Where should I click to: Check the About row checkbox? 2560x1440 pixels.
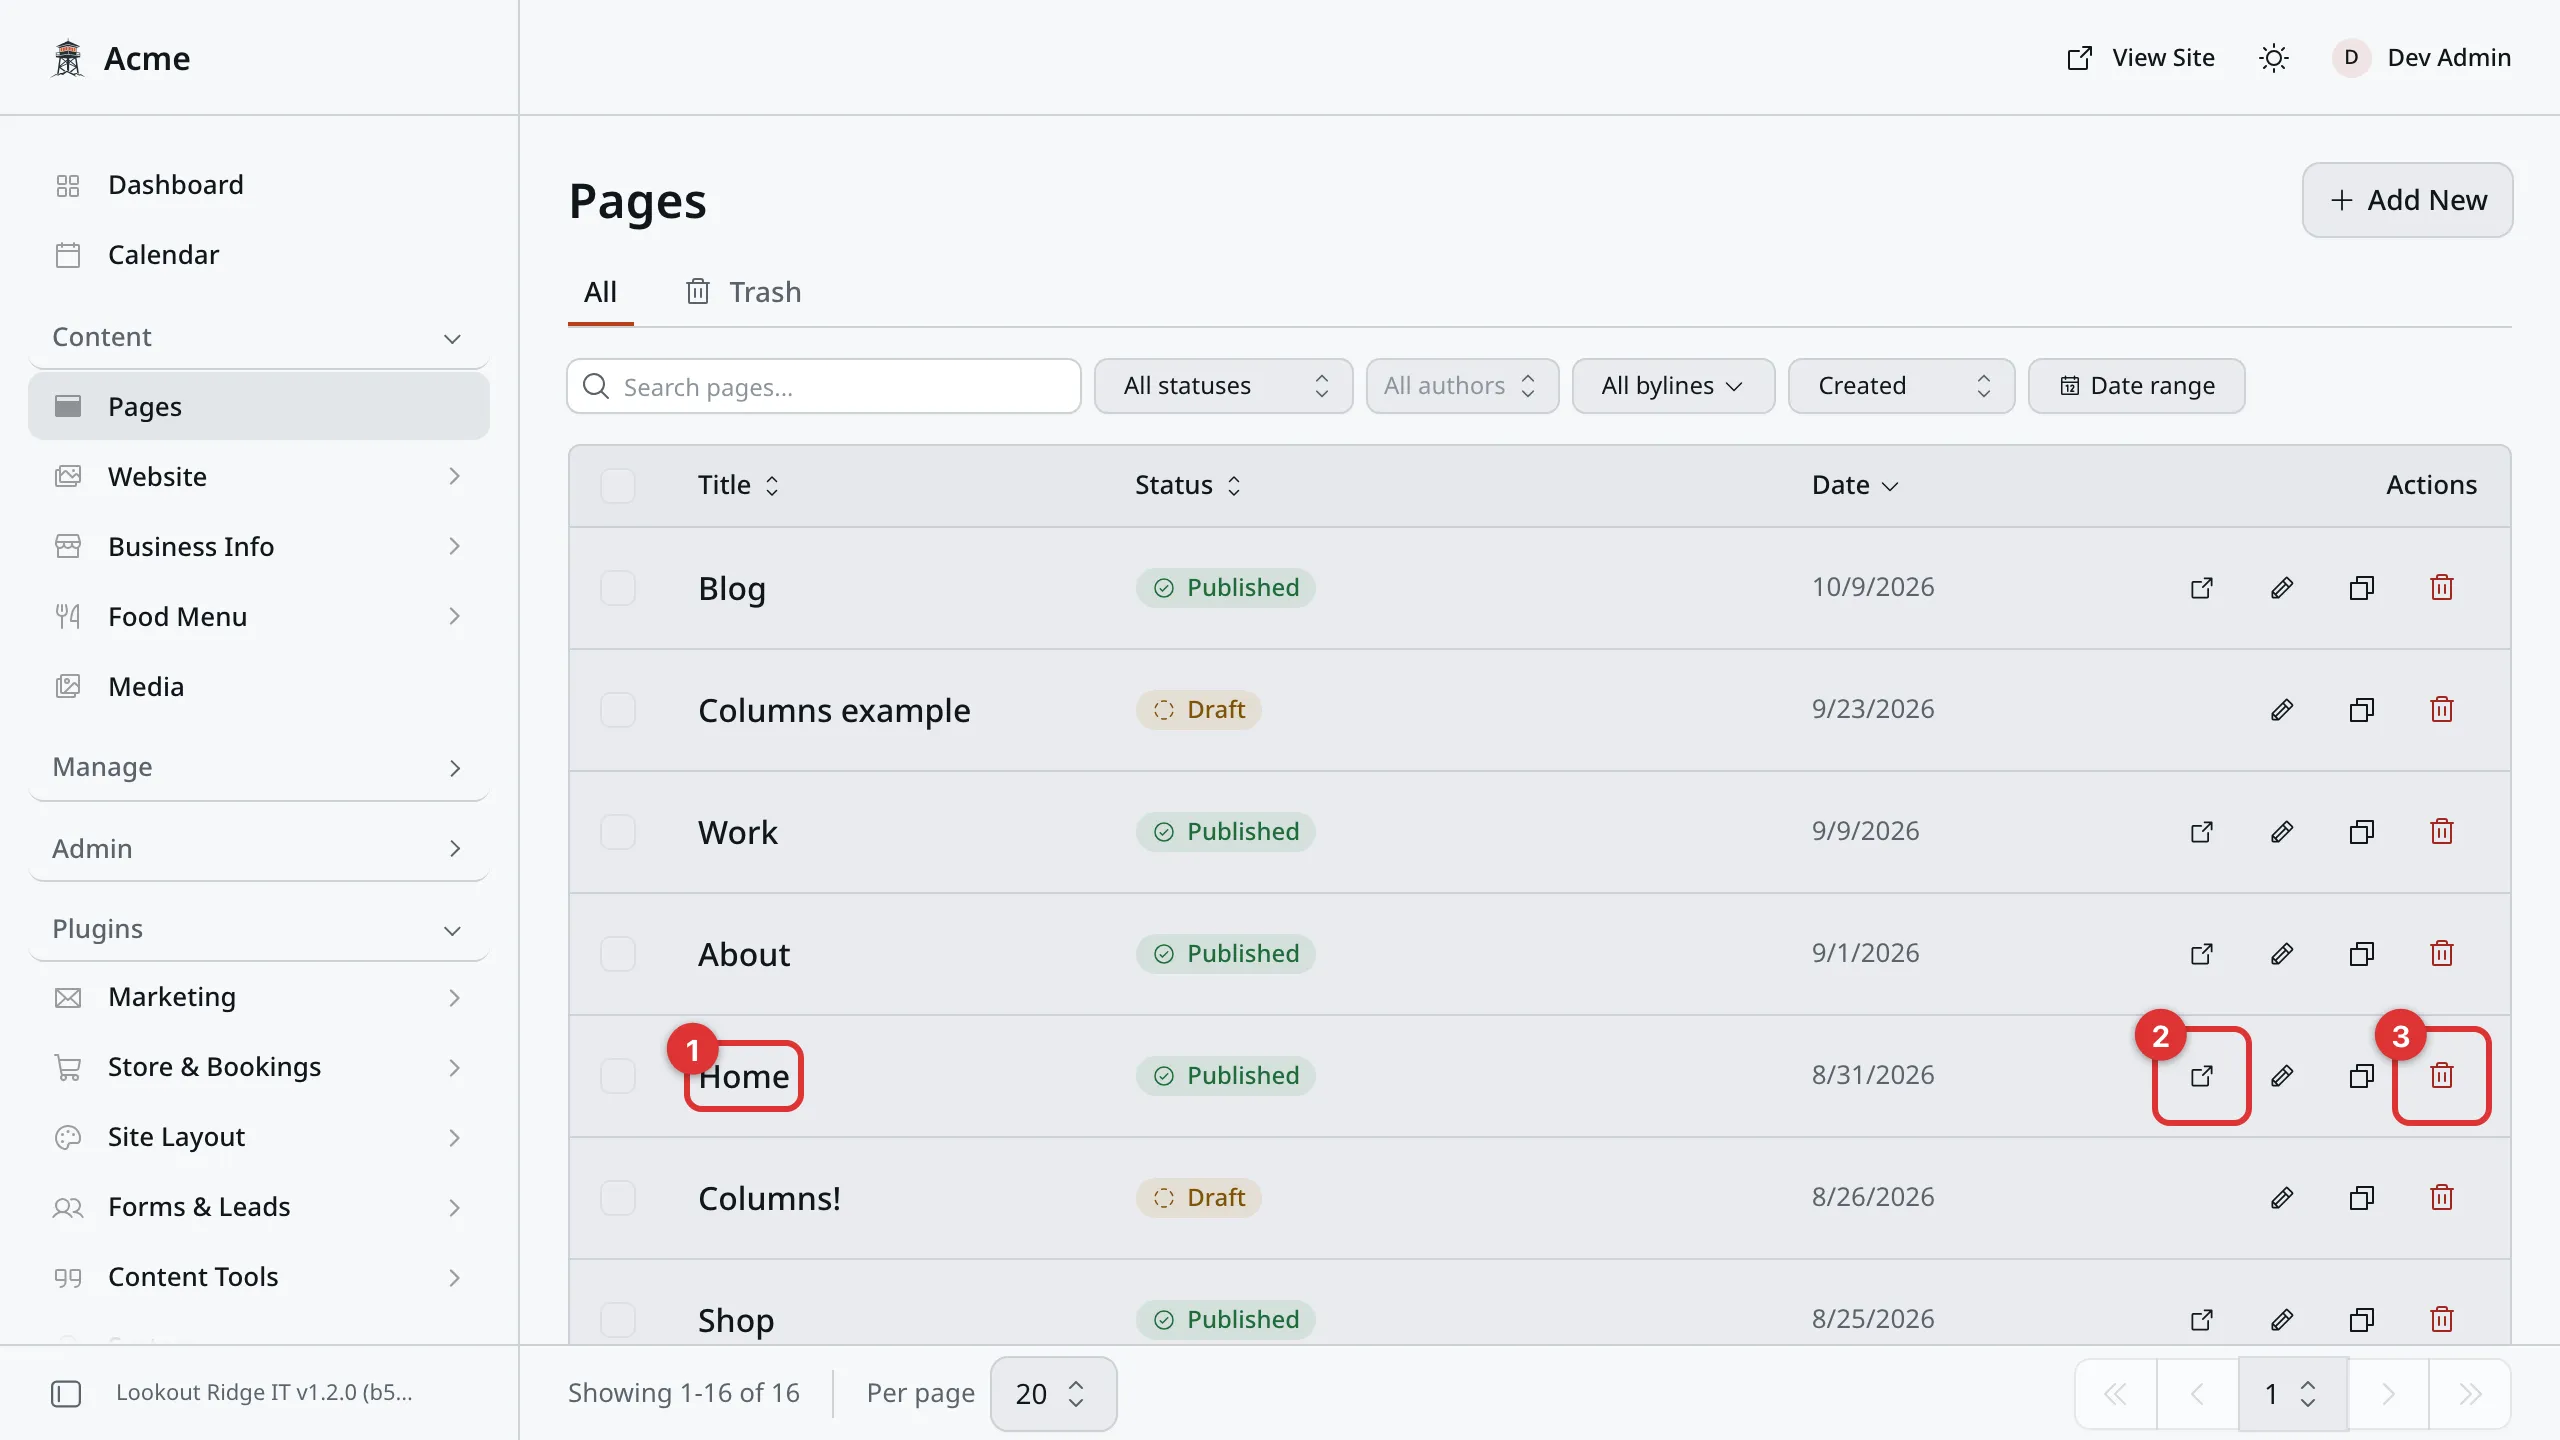pos(618,954)
